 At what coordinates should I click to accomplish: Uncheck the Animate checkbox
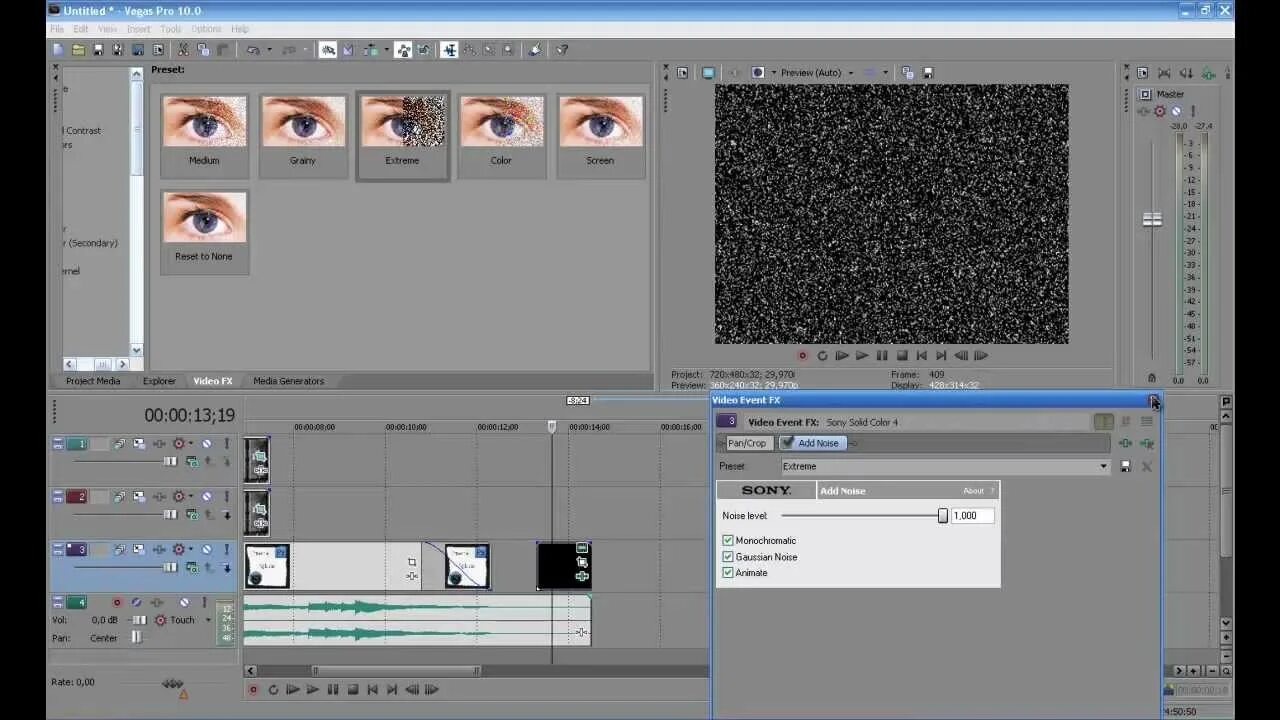click(x=728, y=573)
